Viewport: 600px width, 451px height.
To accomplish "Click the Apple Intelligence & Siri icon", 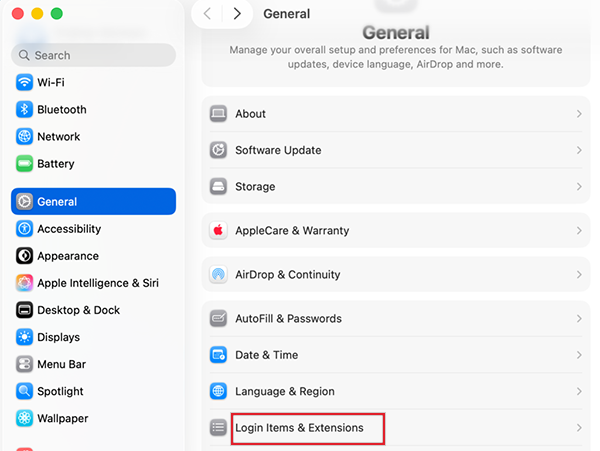I will click(24, 283).
